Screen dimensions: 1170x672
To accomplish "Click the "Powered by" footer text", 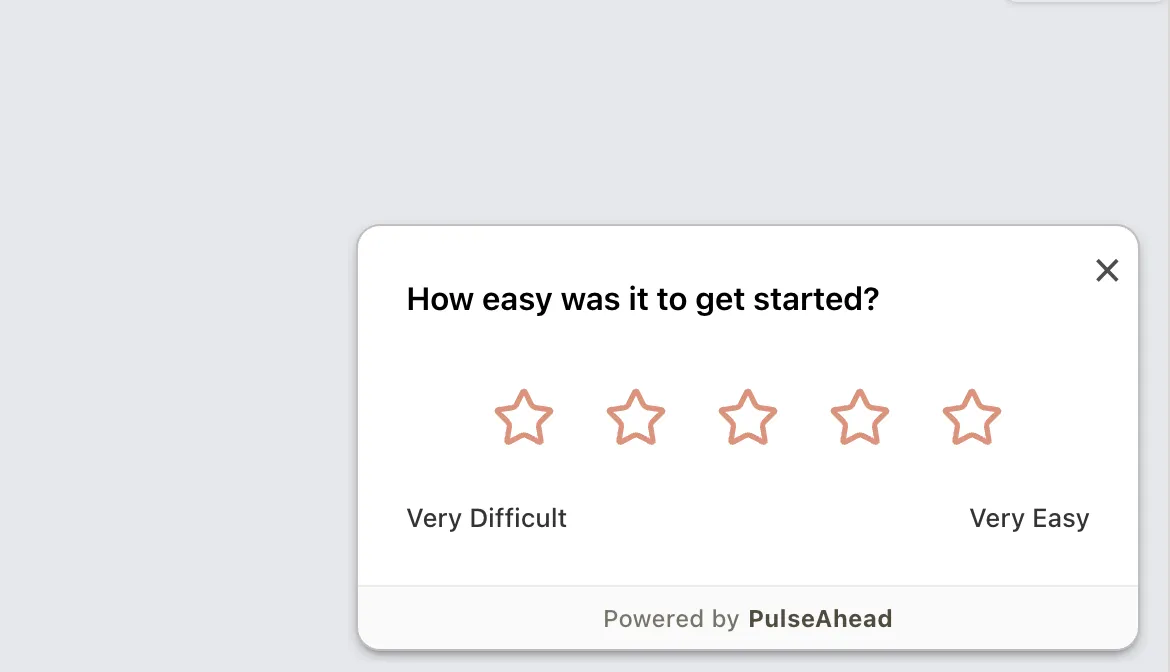I will [x=671, y=619].
